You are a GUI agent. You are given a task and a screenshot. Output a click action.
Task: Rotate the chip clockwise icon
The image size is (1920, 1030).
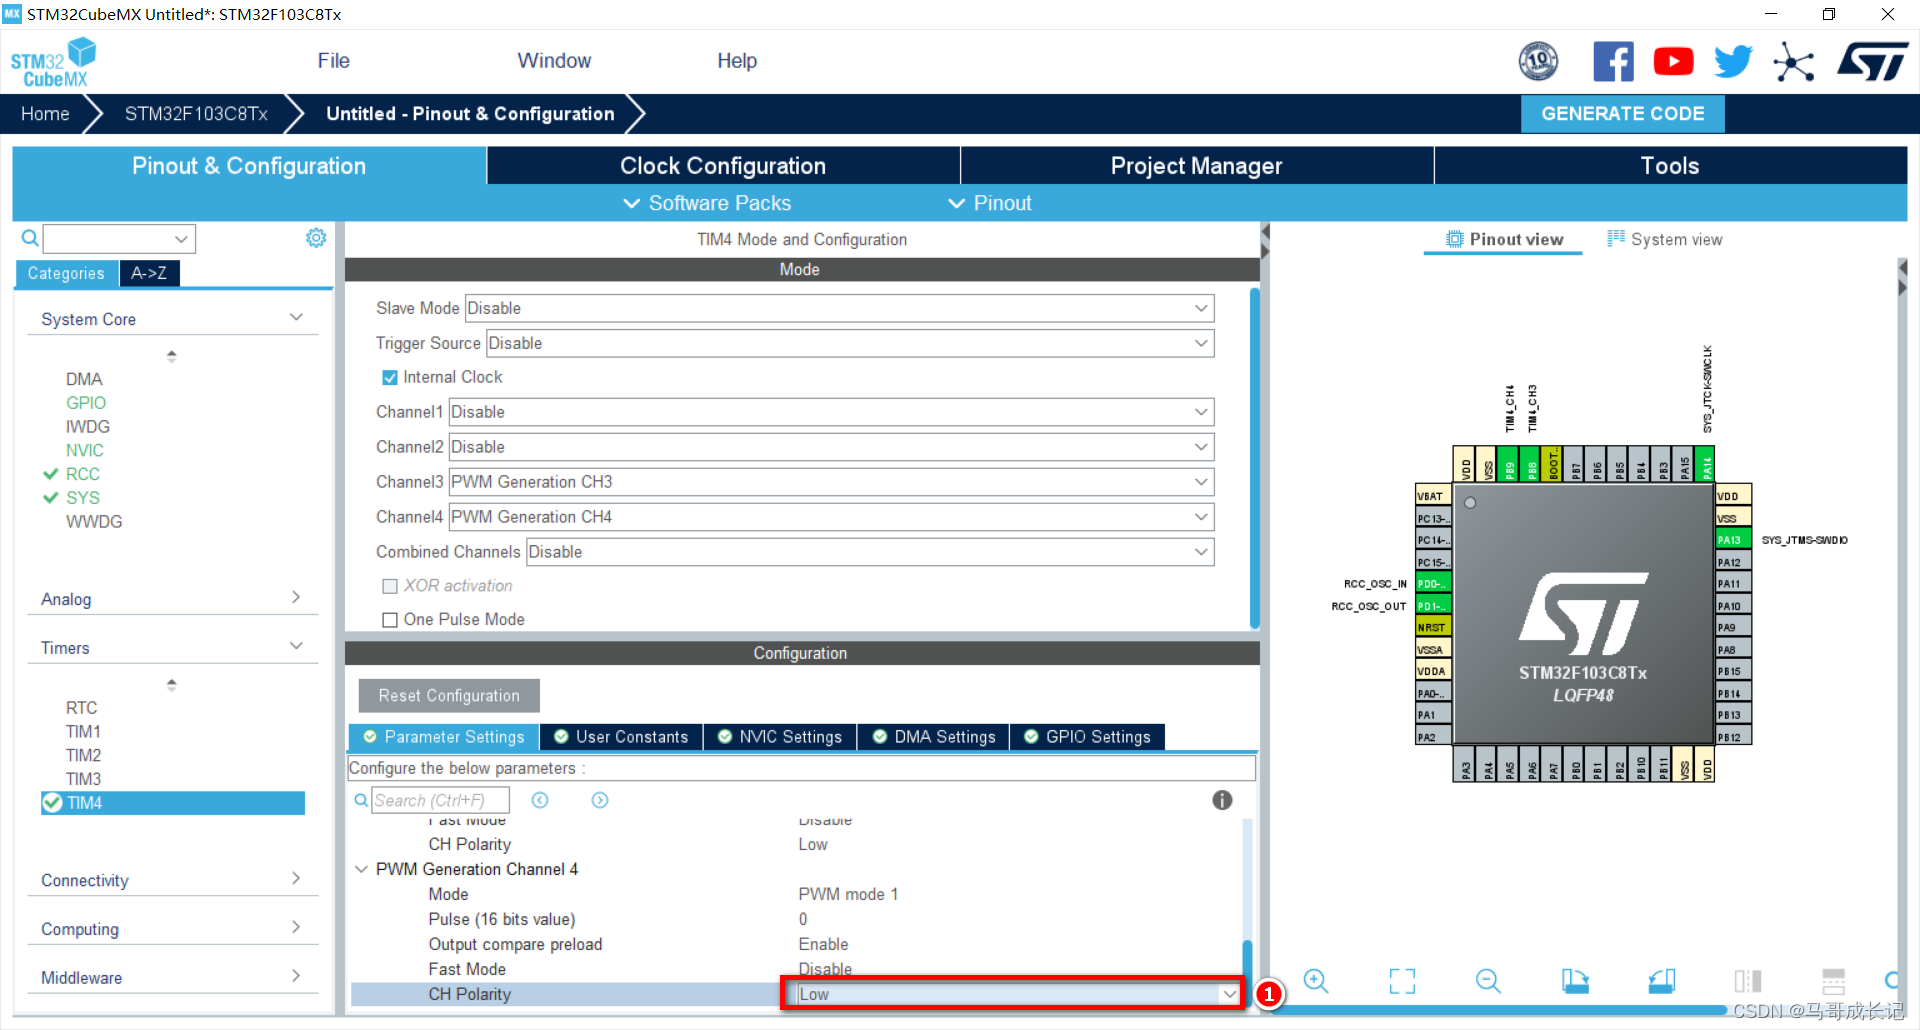[x=1575, y=981]
